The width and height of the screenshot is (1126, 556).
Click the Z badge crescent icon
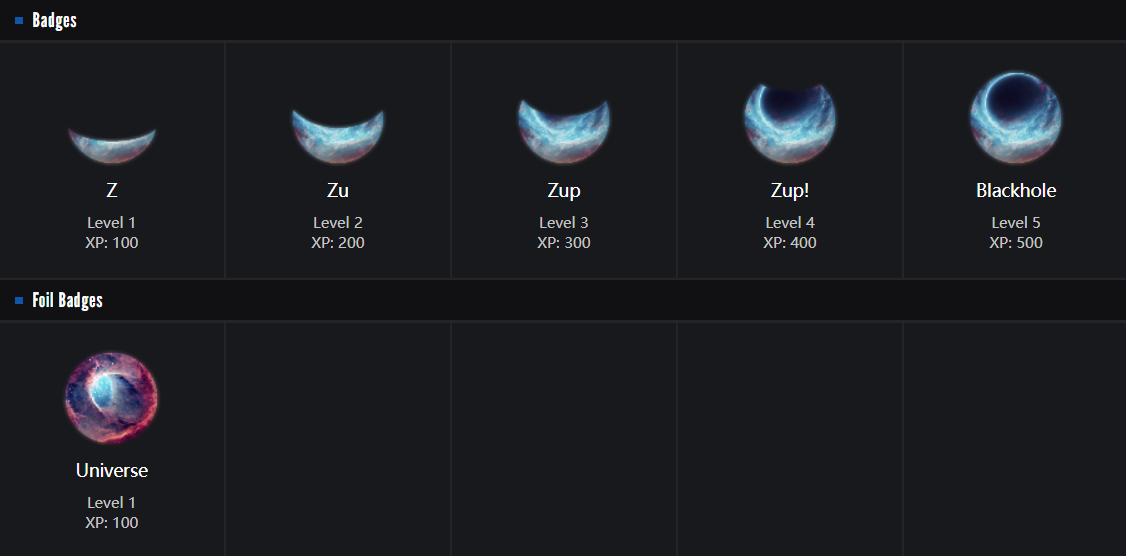[x=111, y=146]
